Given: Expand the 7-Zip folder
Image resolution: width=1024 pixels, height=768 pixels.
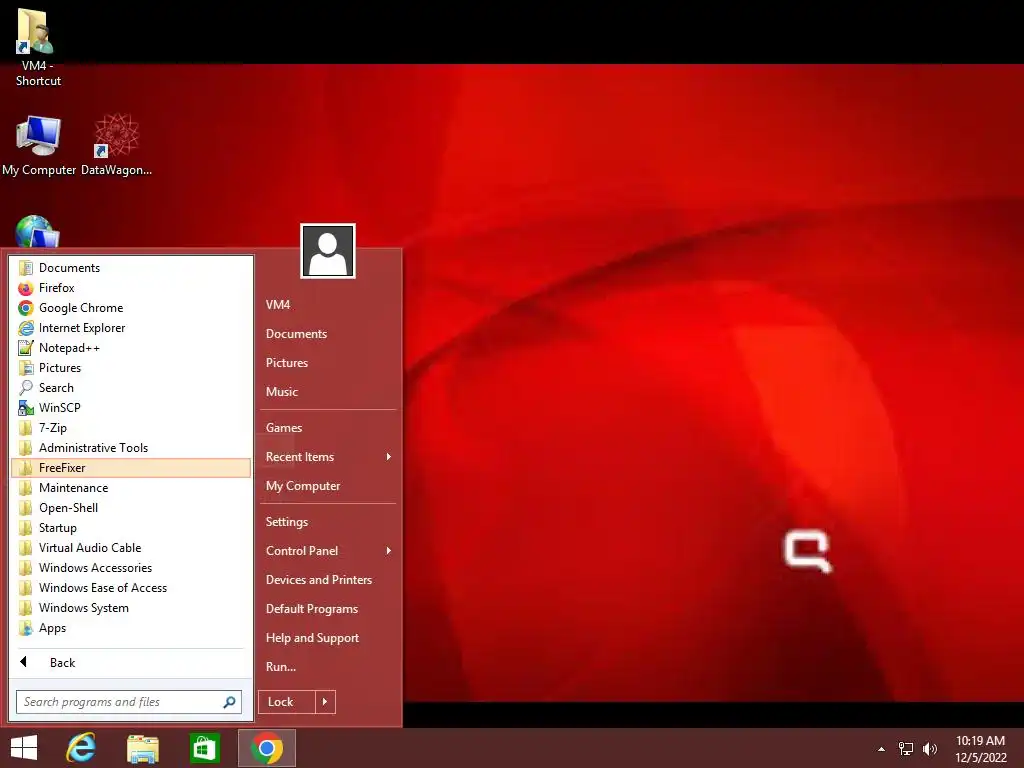Looking at the screenshot, I should point(131,428).
